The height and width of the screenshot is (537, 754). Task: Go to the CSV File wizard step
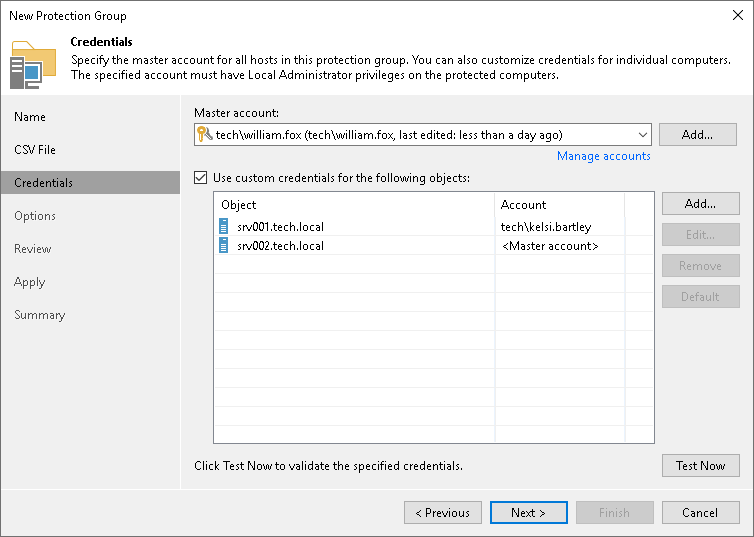[35, 150]
